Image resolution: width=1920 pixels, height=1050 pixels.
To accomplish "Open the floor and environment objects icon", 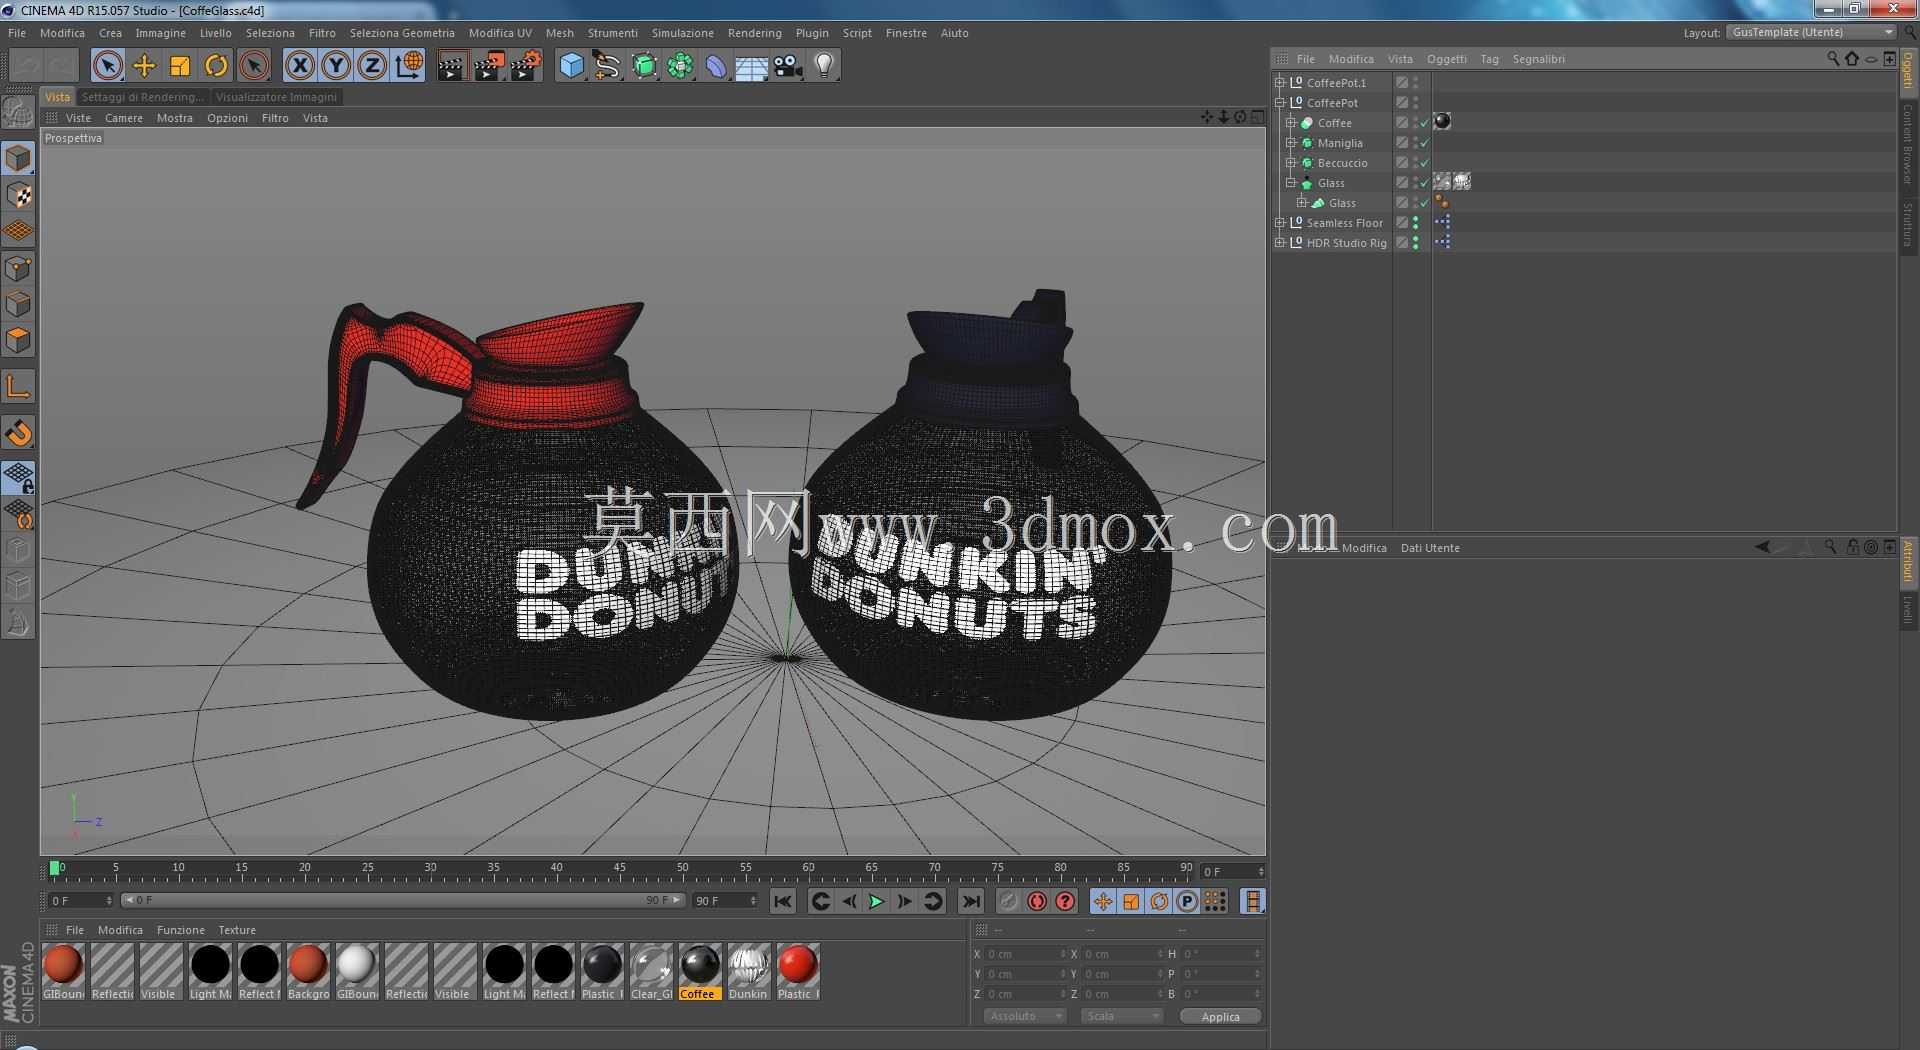I will (752, 66).
